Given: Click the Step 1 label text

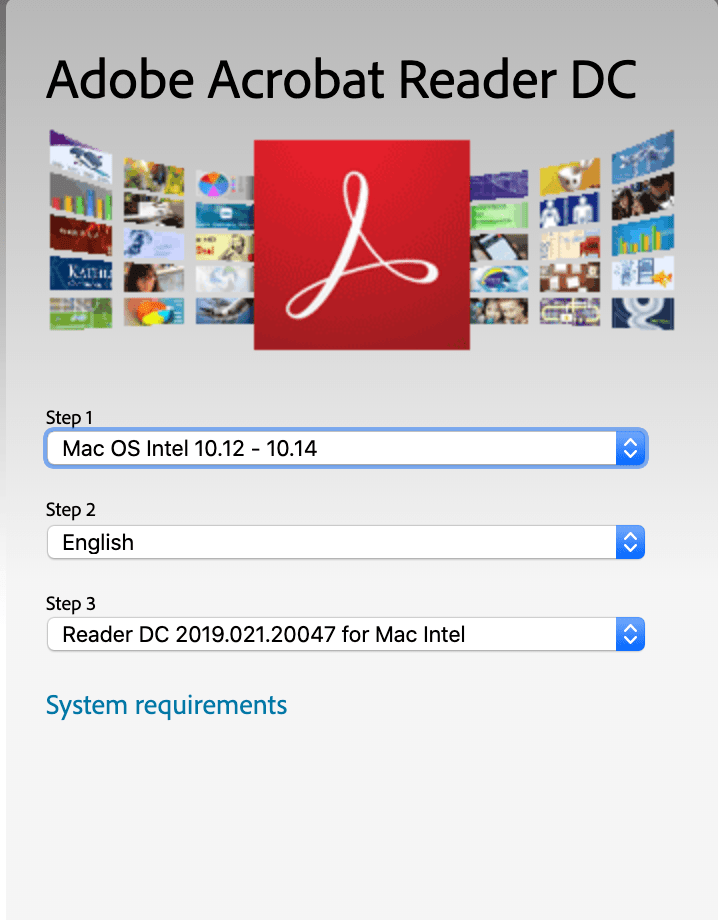Looking at the screenshot, I should [69, 418].
